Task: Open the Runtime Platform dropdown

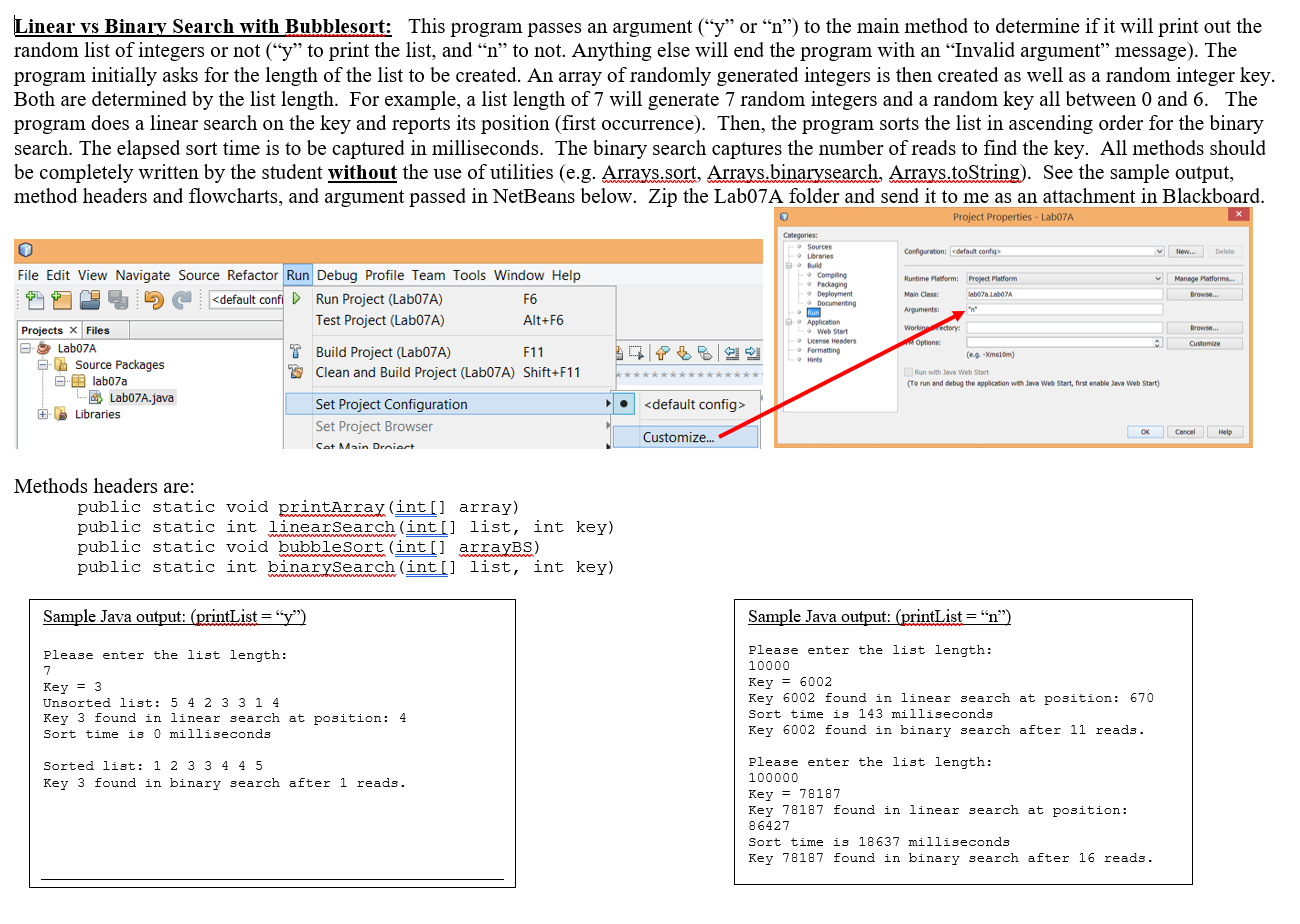Action: coord(1158,279)
